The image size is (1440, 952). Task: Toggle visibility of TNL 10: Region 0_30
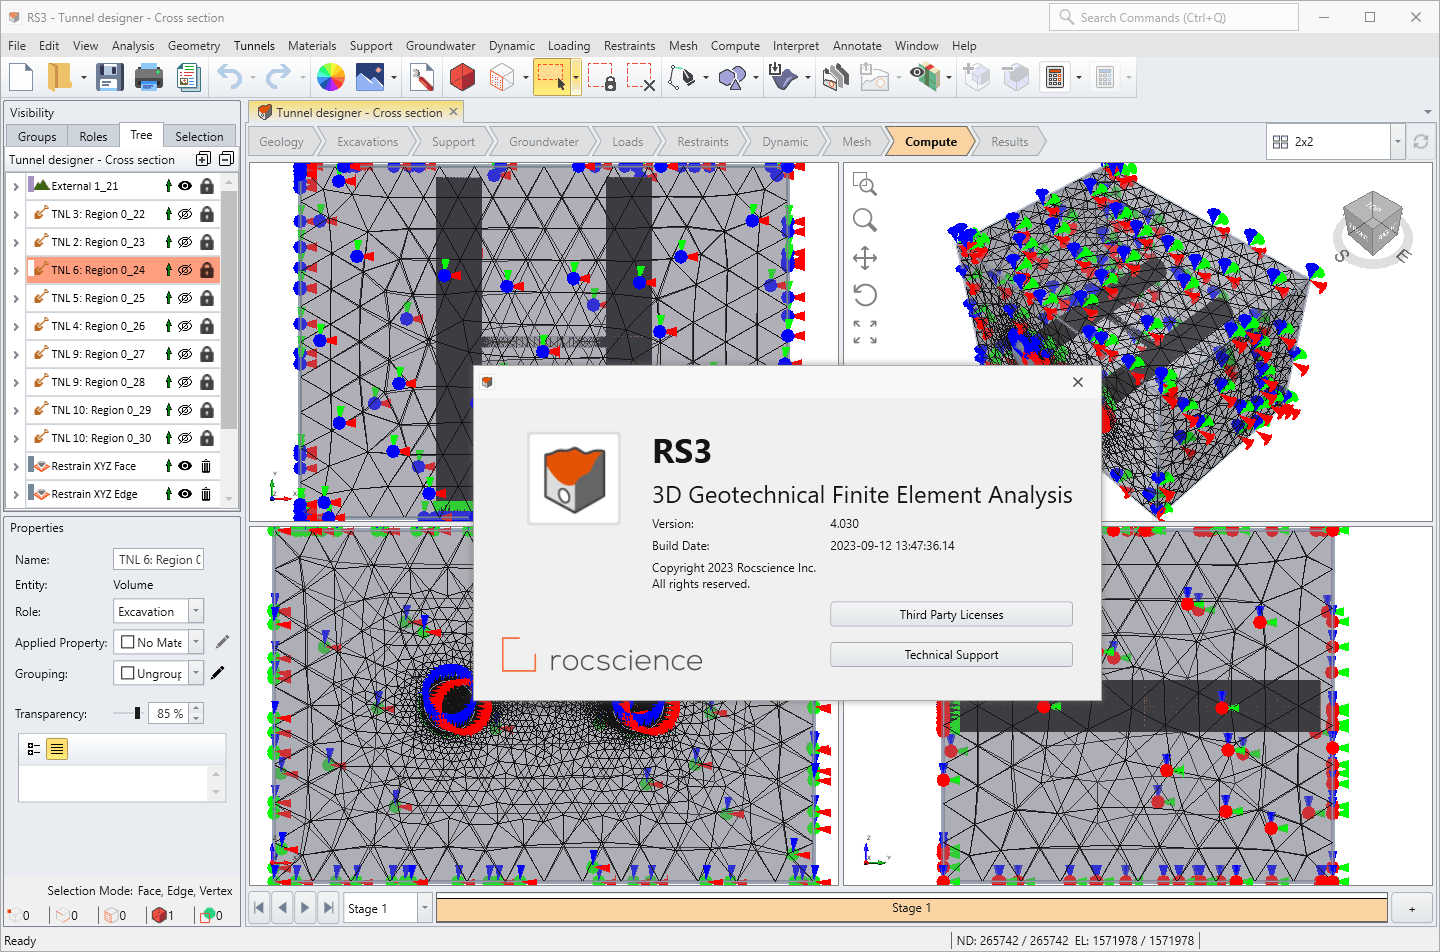(185, 438)
